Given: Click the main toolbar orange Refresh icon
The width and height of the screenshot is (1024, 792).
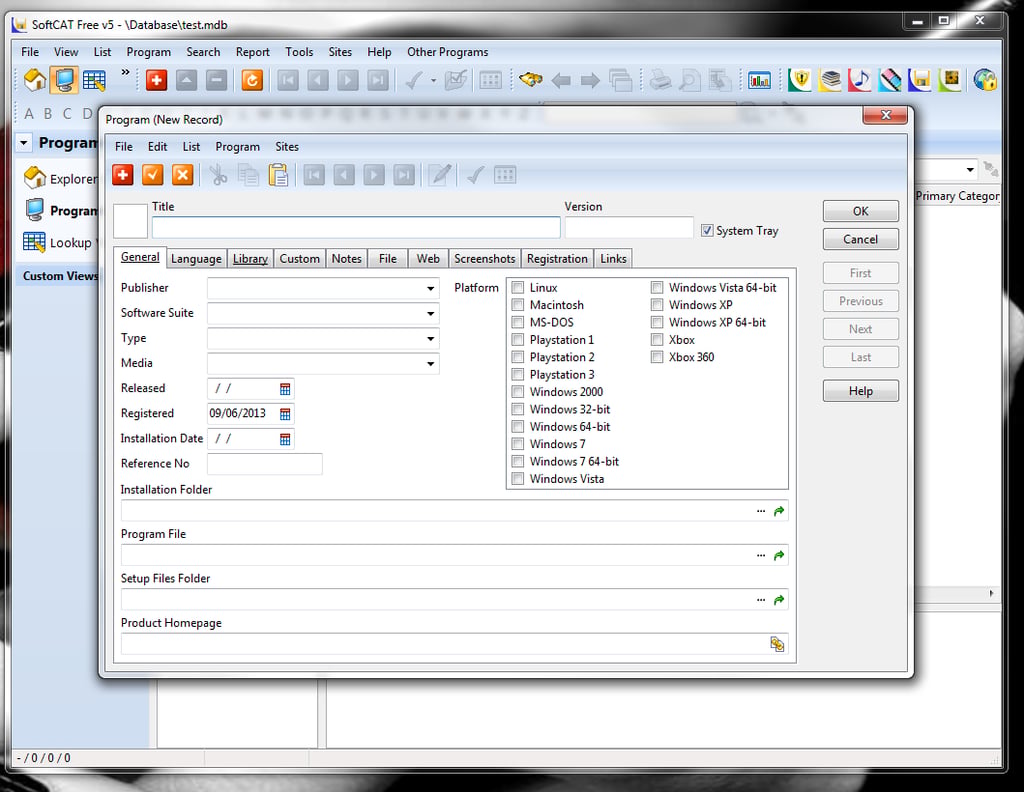Looking at the screenshot, I should point(252,80).
